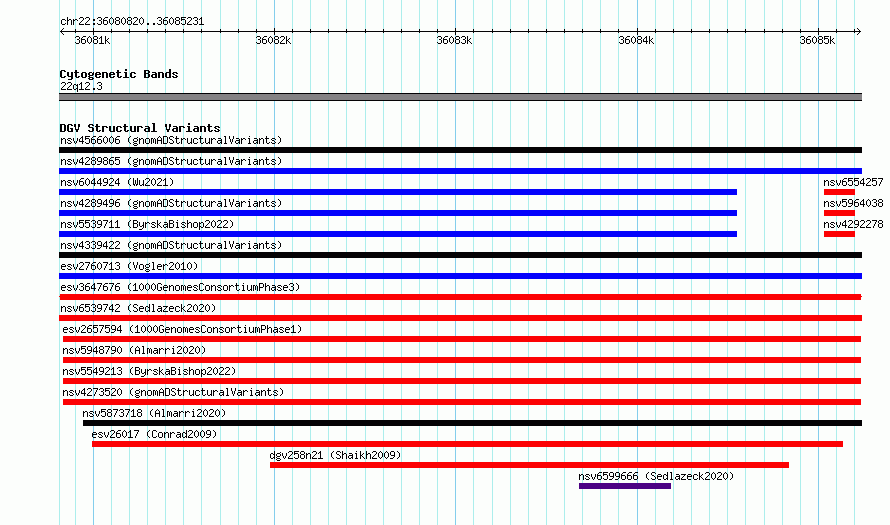The width and height of the screenshot is (890, 525).
Task: Open the nsv5964038 variant label
Action: point(853,203)
